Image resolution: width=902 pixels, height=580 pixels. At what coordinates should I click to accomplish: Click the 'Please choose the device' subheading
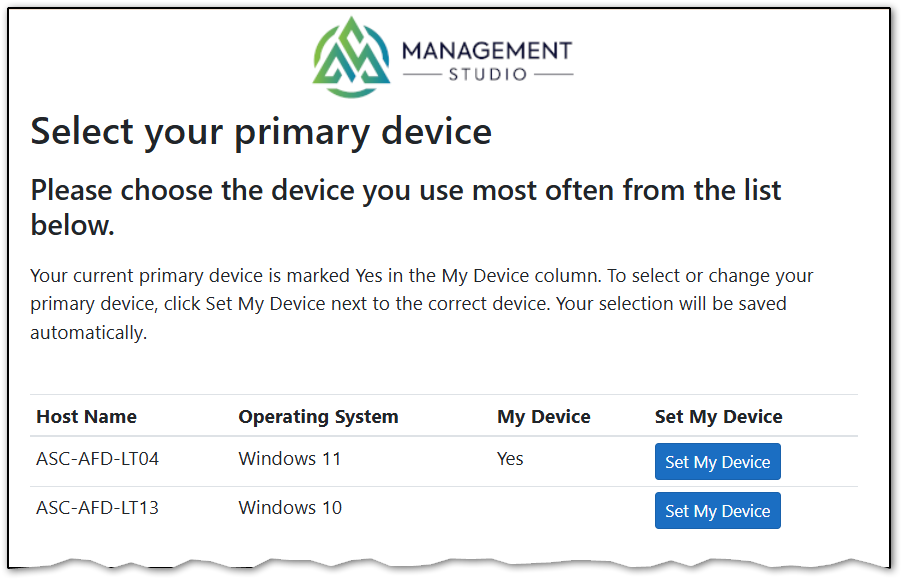pyautogui.click(x=406, y=207)
